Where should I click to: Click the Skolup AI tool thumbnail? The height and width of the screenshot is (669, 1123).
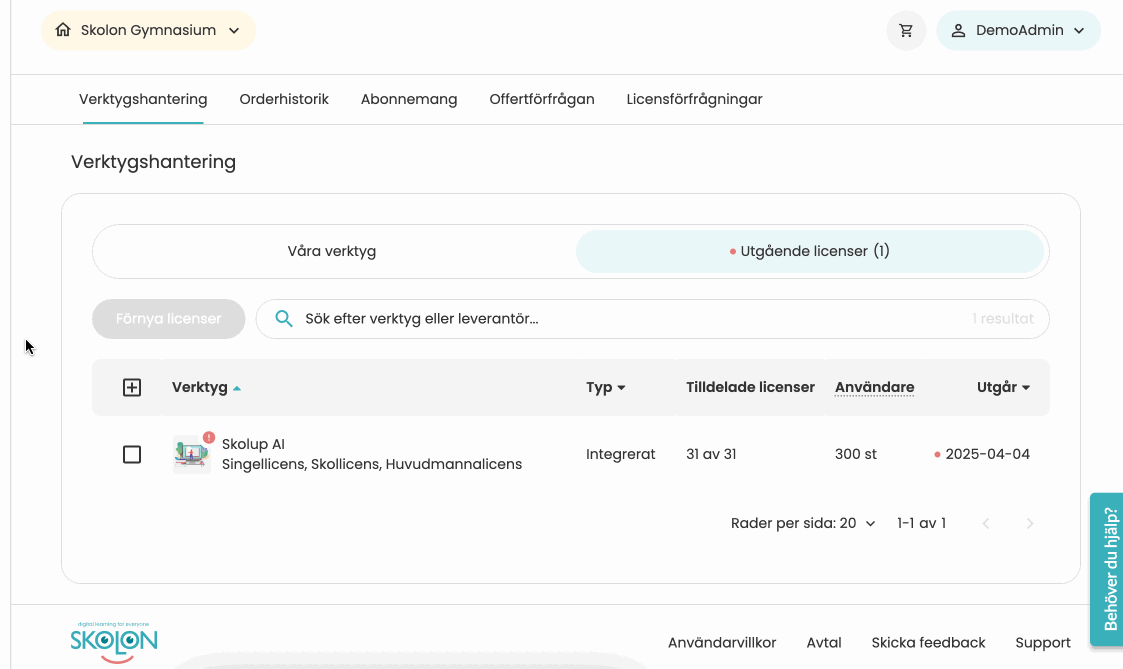pyautogui.click(x=191, y=454)
